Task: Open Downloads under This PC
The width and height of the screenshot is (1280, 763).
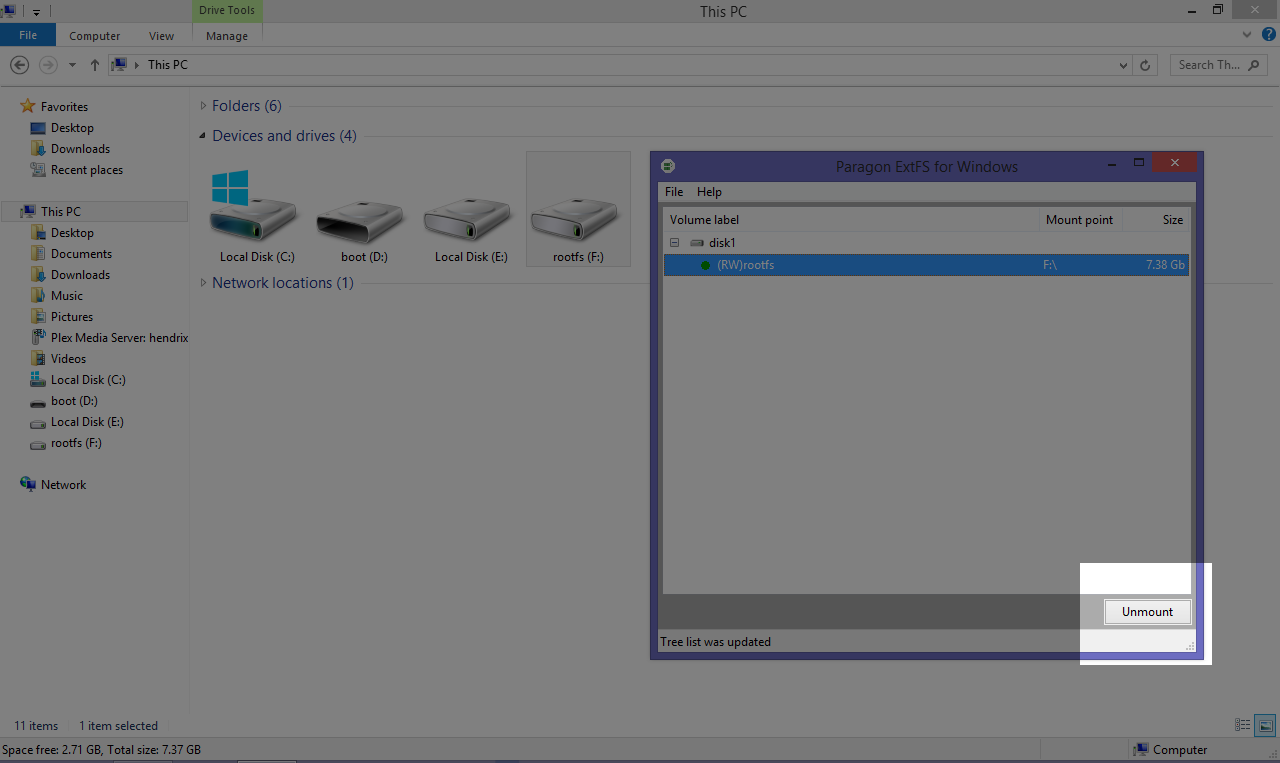Action: [x=80, y=275]
